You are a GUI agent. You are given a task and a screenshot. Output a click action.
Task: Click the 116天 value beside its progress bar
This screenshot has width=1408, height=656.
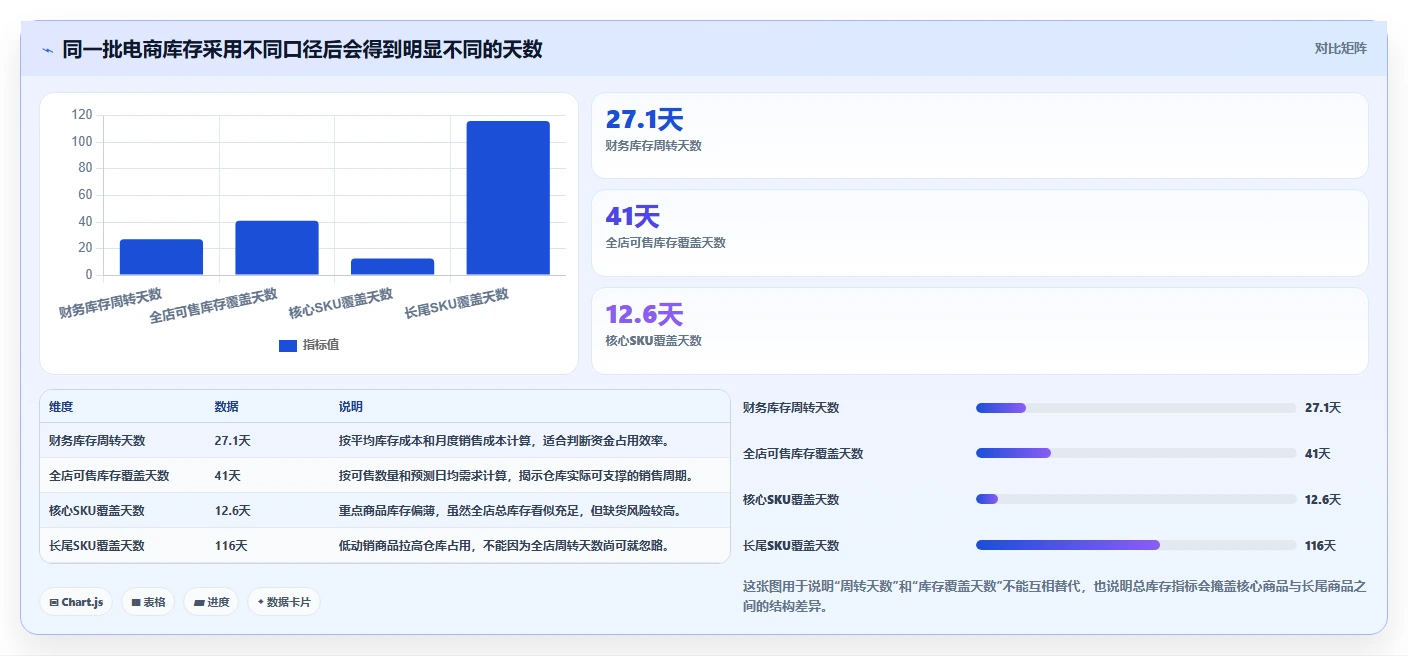tap(1321, 546)
